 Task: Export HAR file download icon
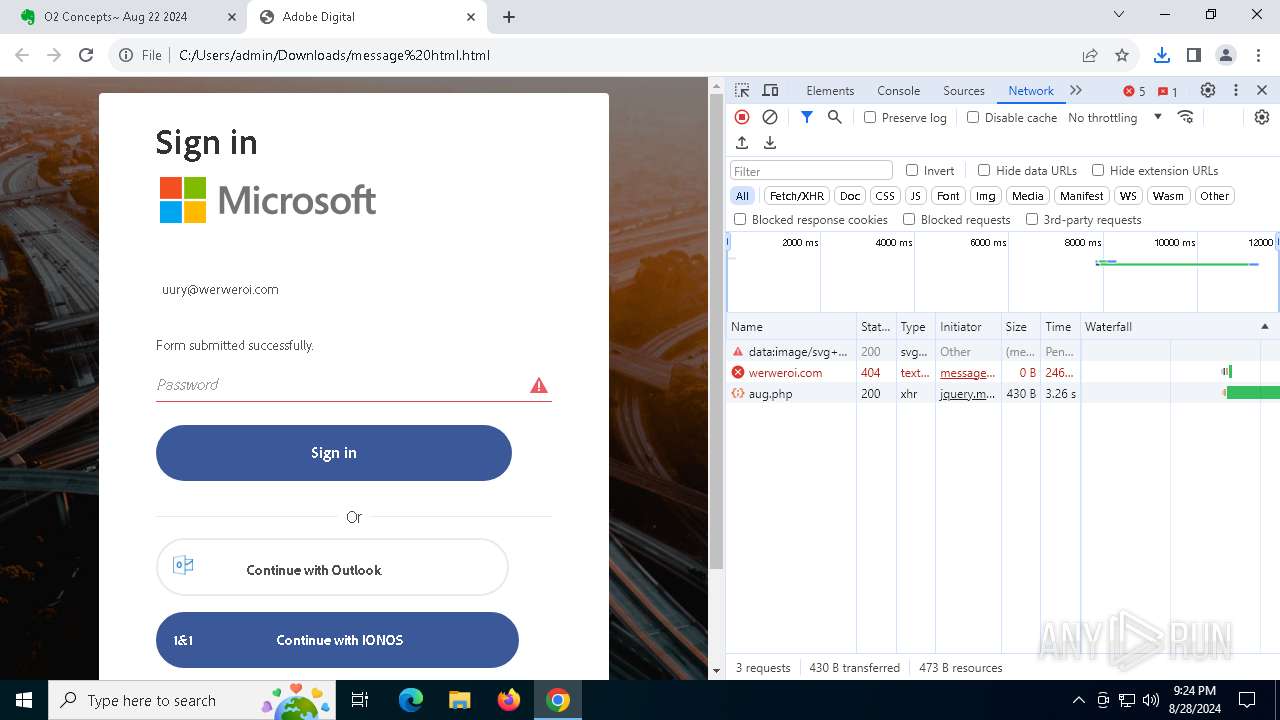point(770,143)
